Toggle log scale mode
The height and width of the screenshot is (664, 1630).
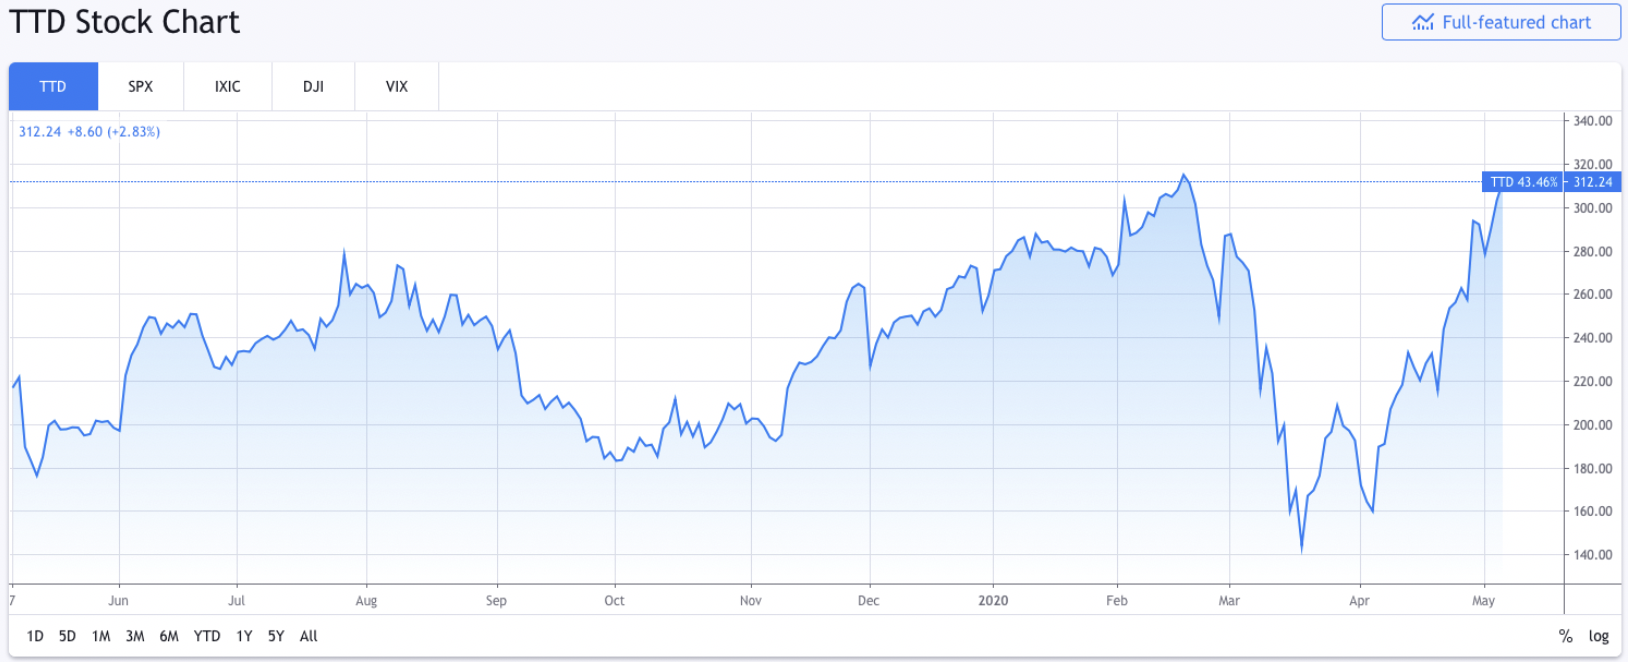click(1599, 636)
